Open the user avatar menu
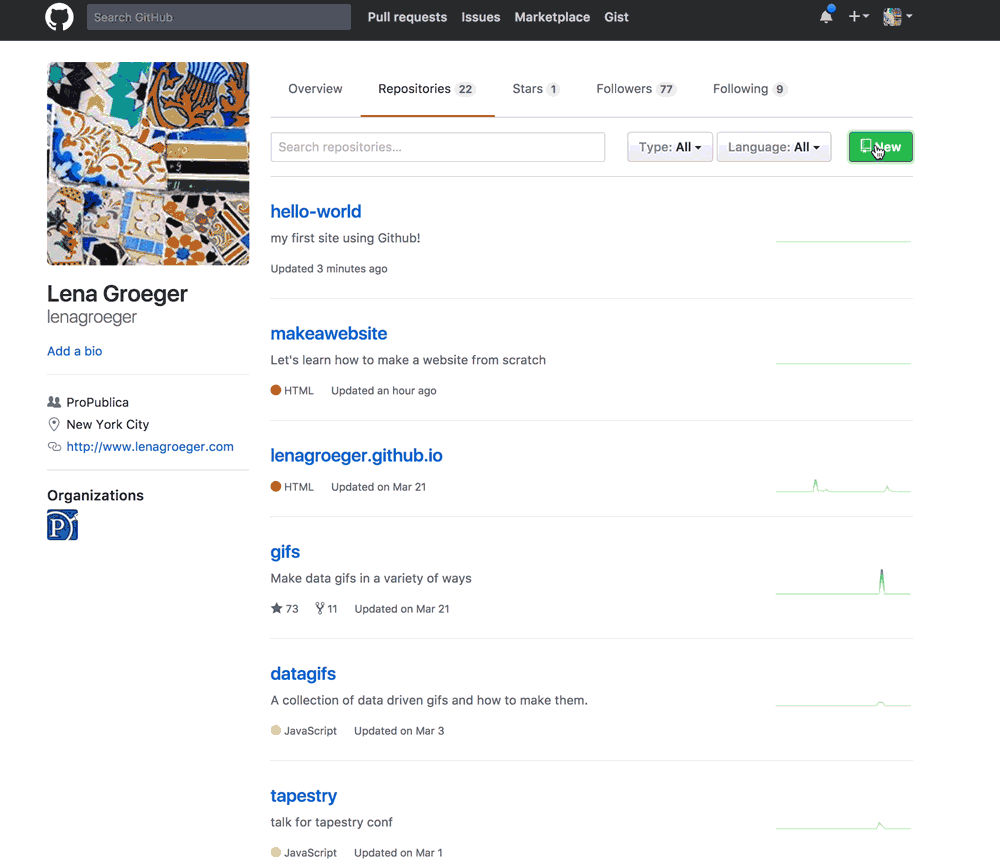Viewport: 1000px width, 859px height. [x=897, y=17]
